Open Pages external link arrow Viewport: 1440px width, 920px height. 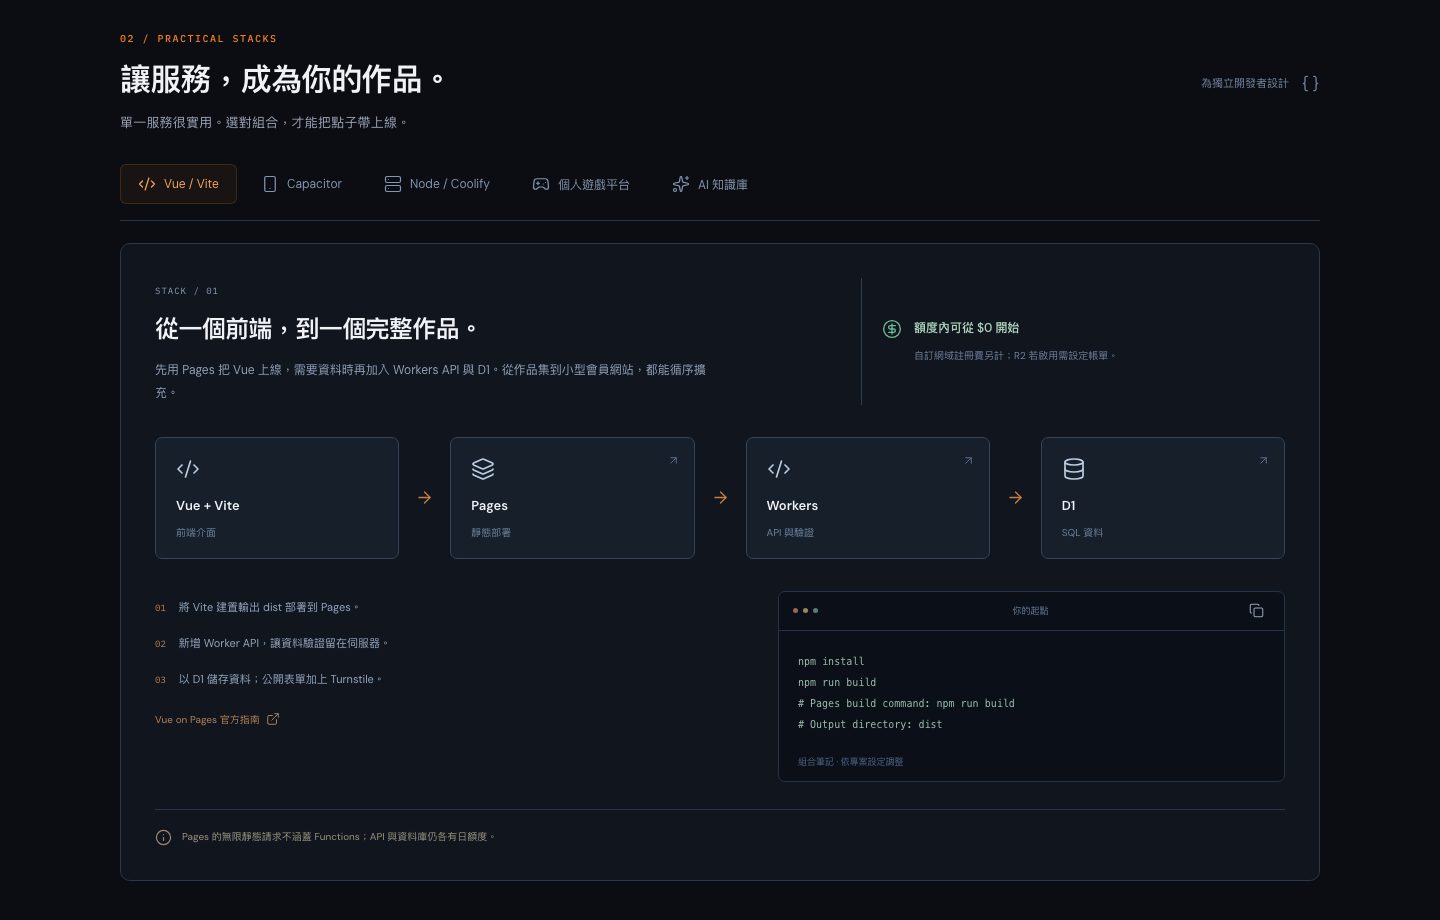(x=673, y=460)
